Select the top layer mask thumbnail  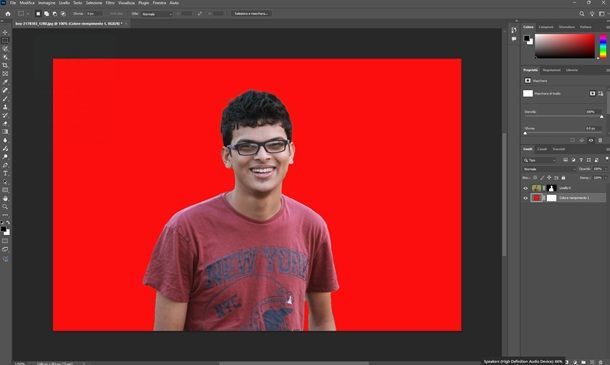click(552, 188)
